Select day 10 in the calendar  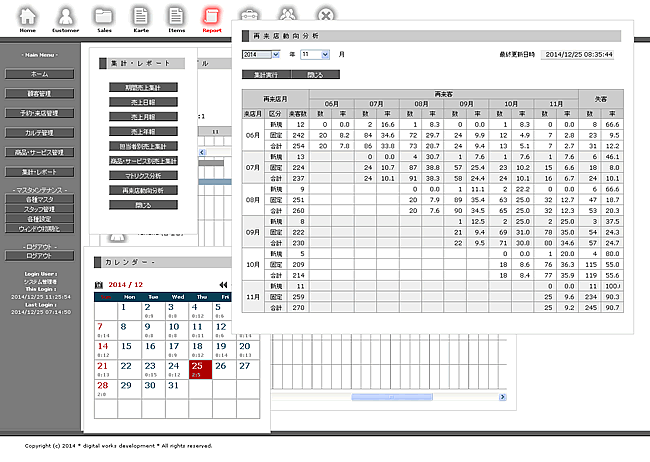(177, 330)
